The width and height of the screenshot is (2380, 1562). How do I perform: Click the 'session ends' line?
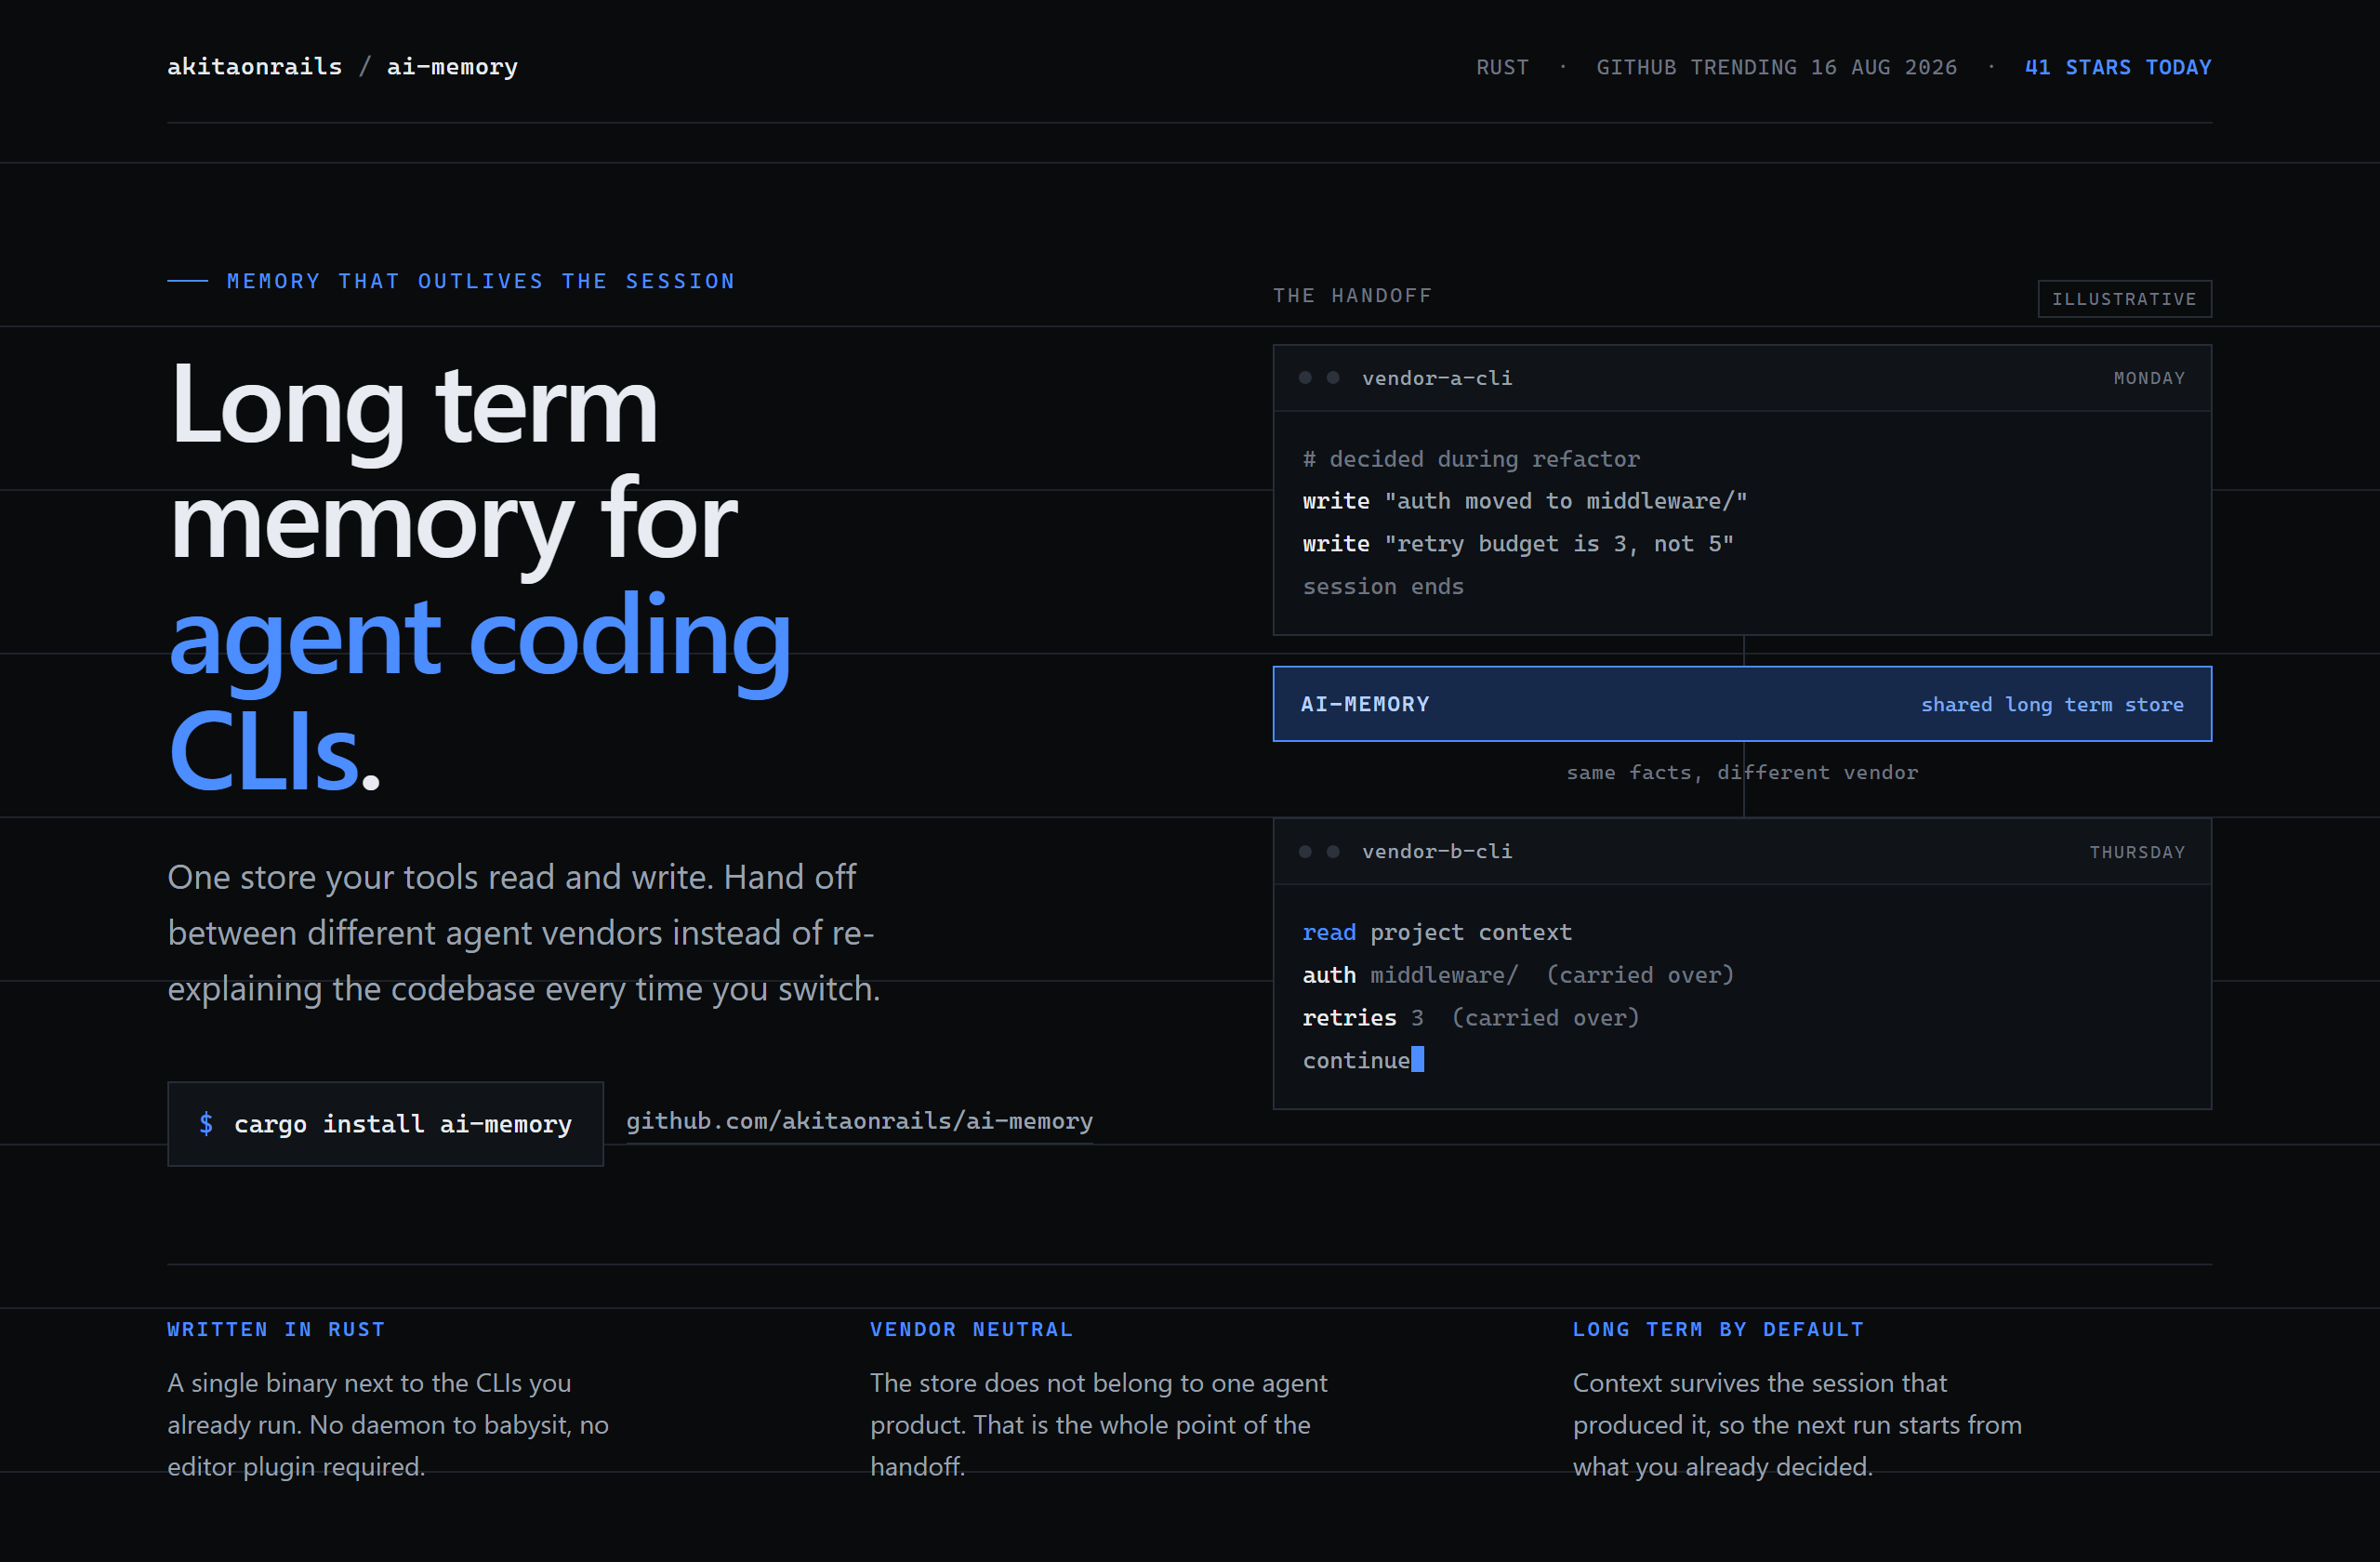(x=1383, y=586)
